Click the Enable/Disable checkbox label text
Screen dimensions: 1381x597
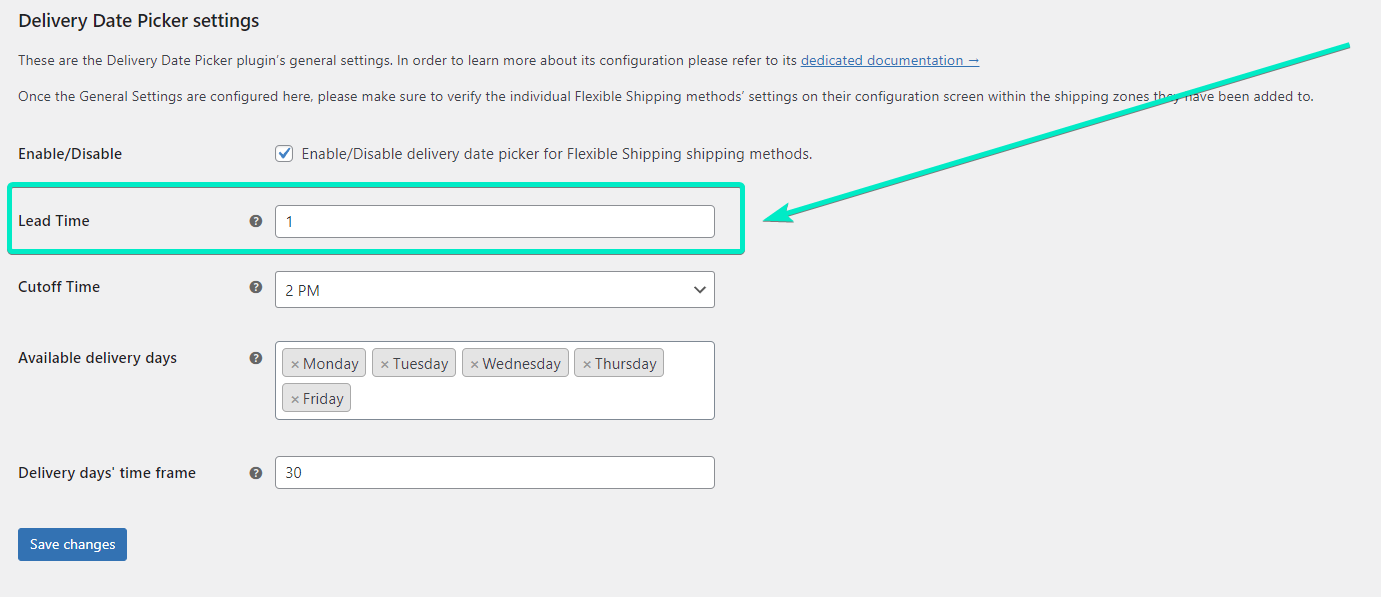(x=556, y=154)
